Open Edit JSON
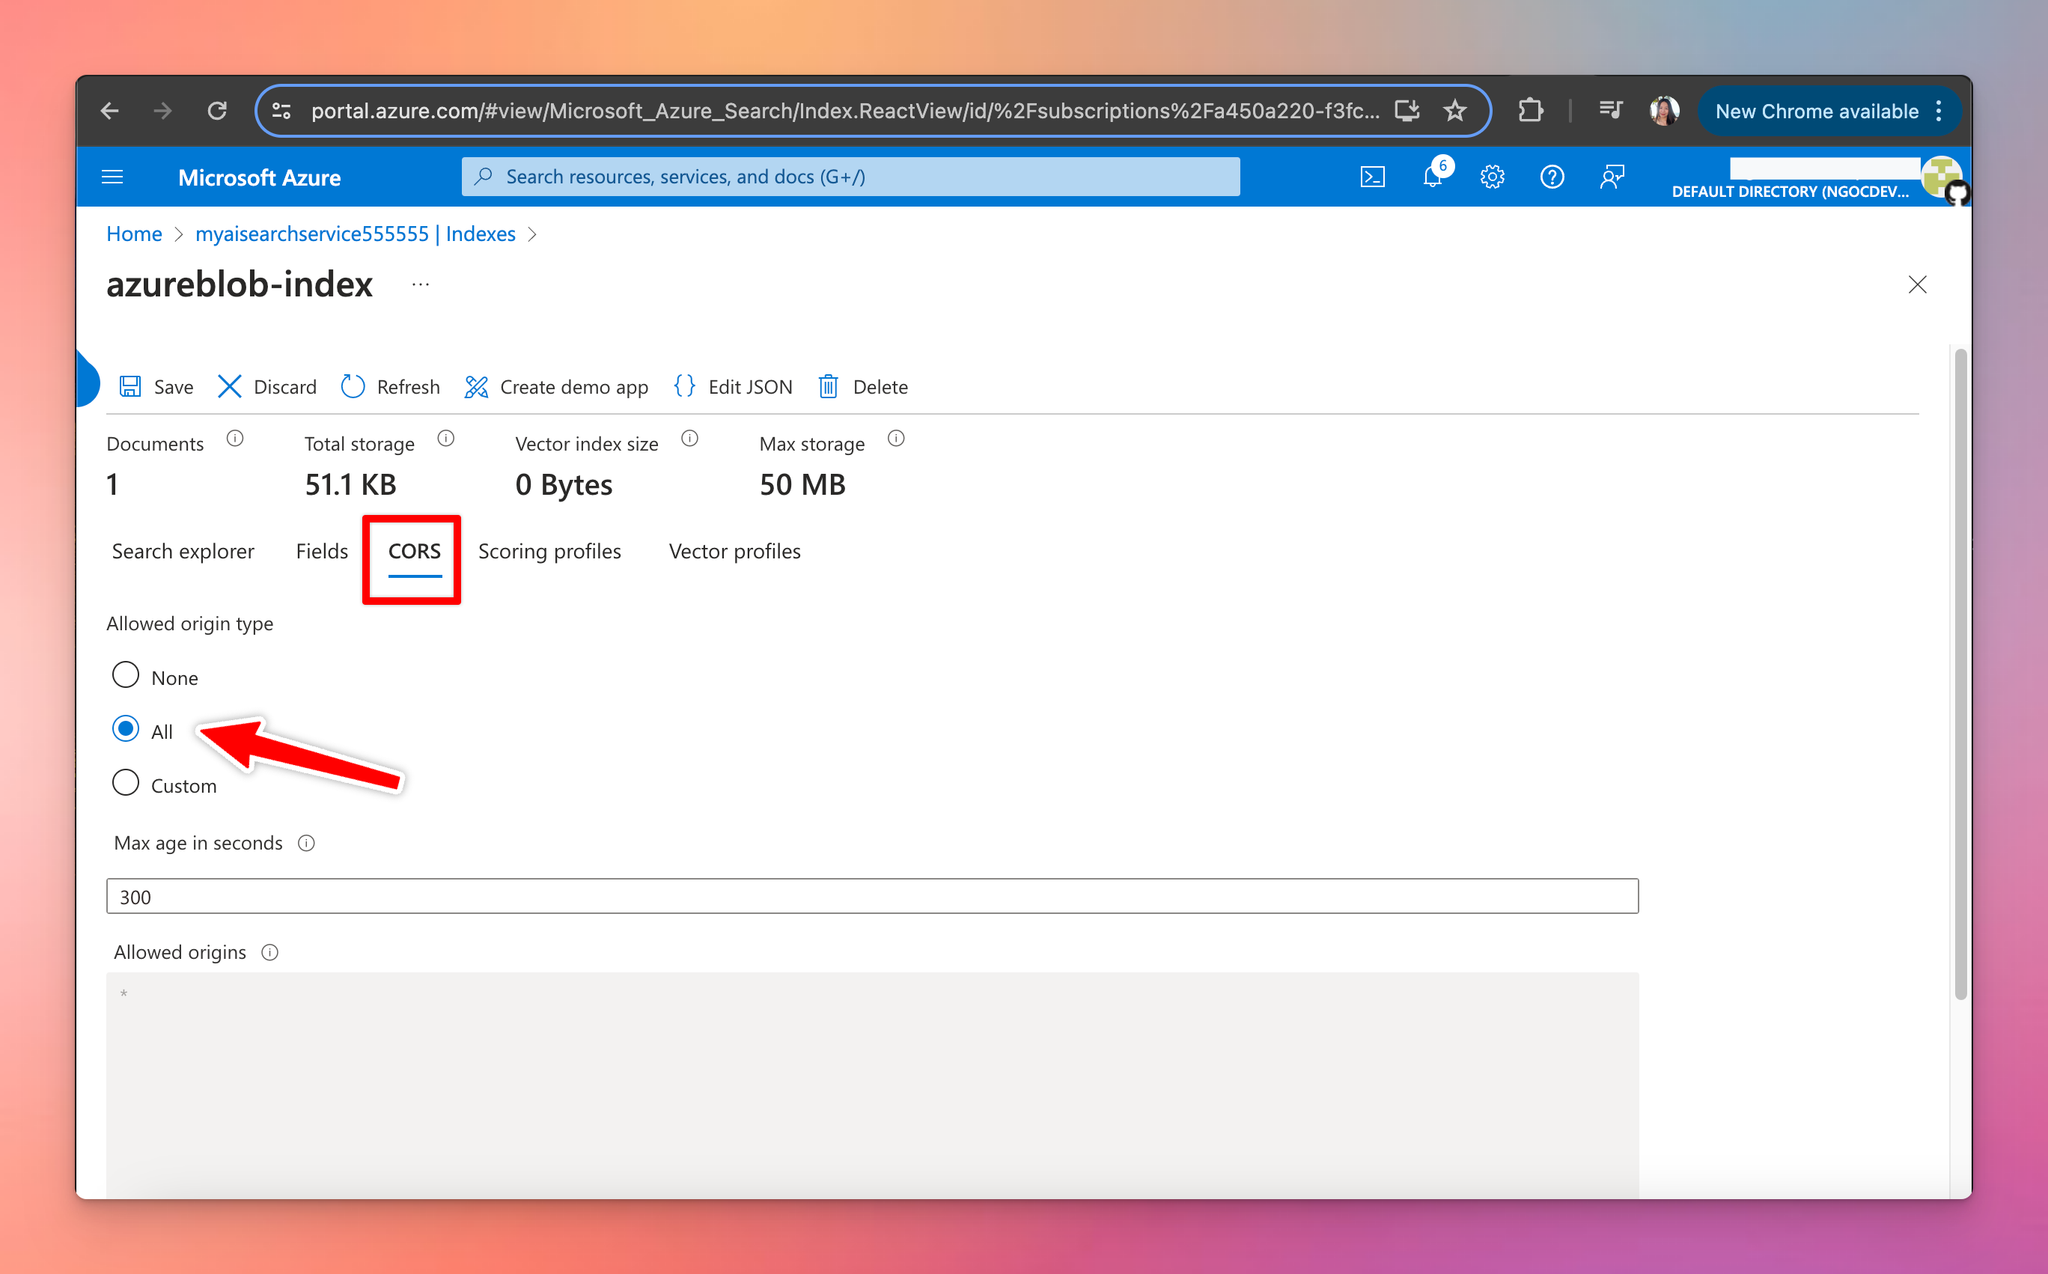The width and height of the screenshot is (2048, 1274). [733, 387]
